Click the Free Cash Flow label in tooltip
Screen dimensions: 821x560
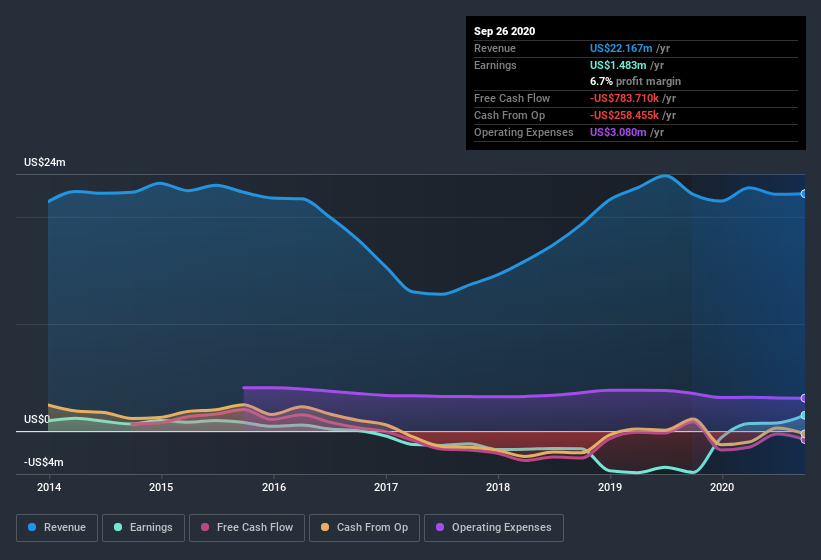(512, 98)
